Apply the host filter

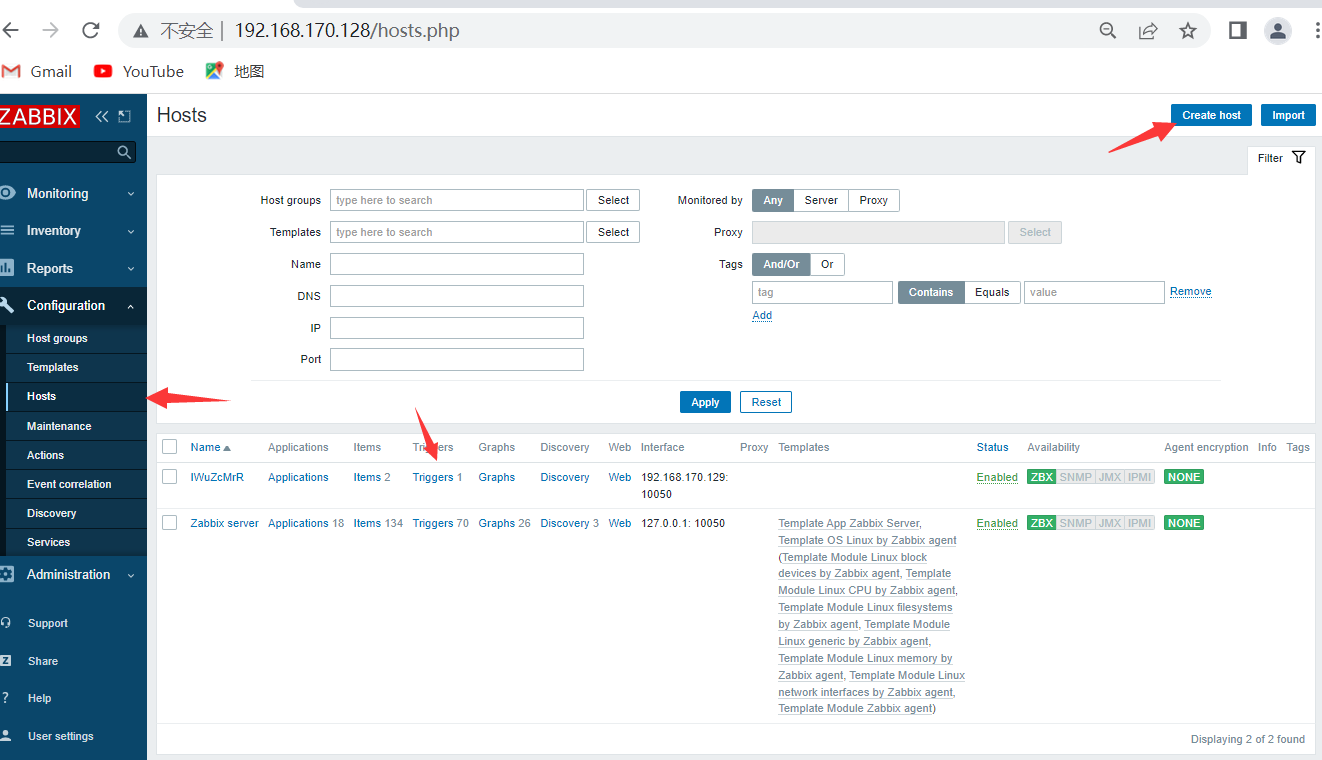click(705, 402)
